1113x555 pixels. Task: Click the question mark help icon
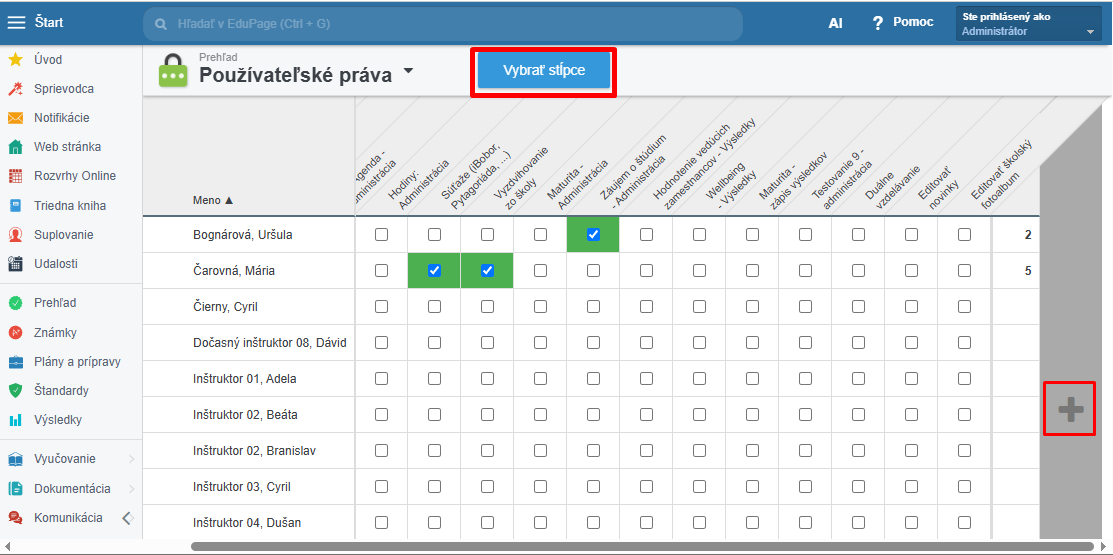pos(878,23)
